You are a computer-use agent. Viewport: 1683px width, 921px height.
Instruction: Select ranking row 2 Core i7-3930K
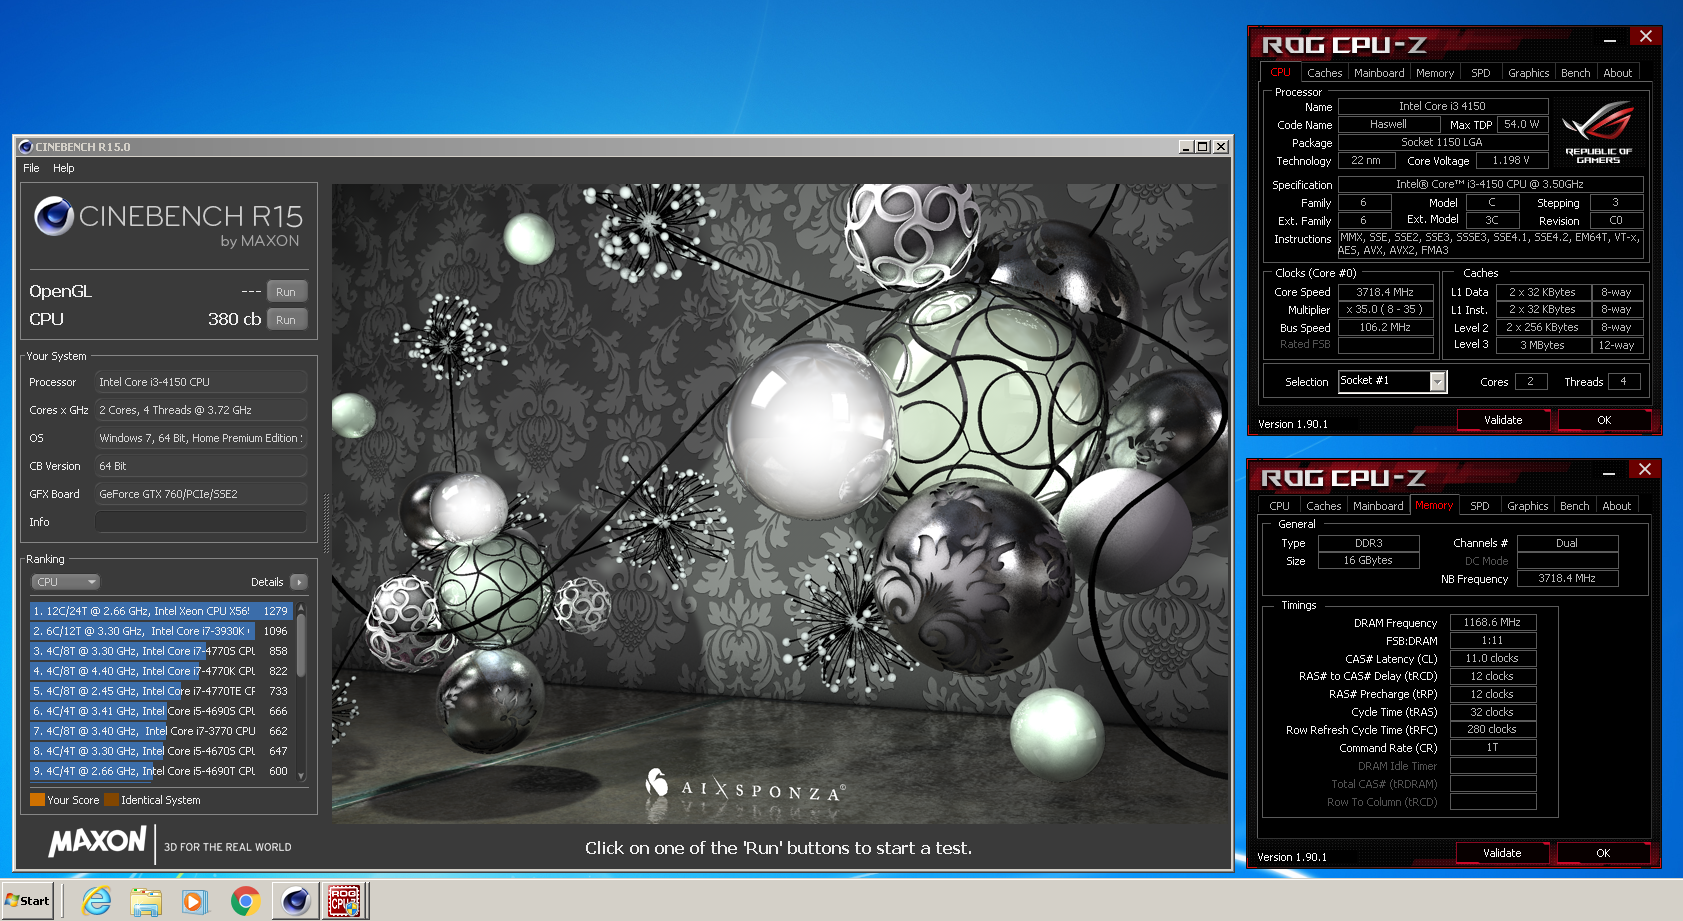point(161,631)
